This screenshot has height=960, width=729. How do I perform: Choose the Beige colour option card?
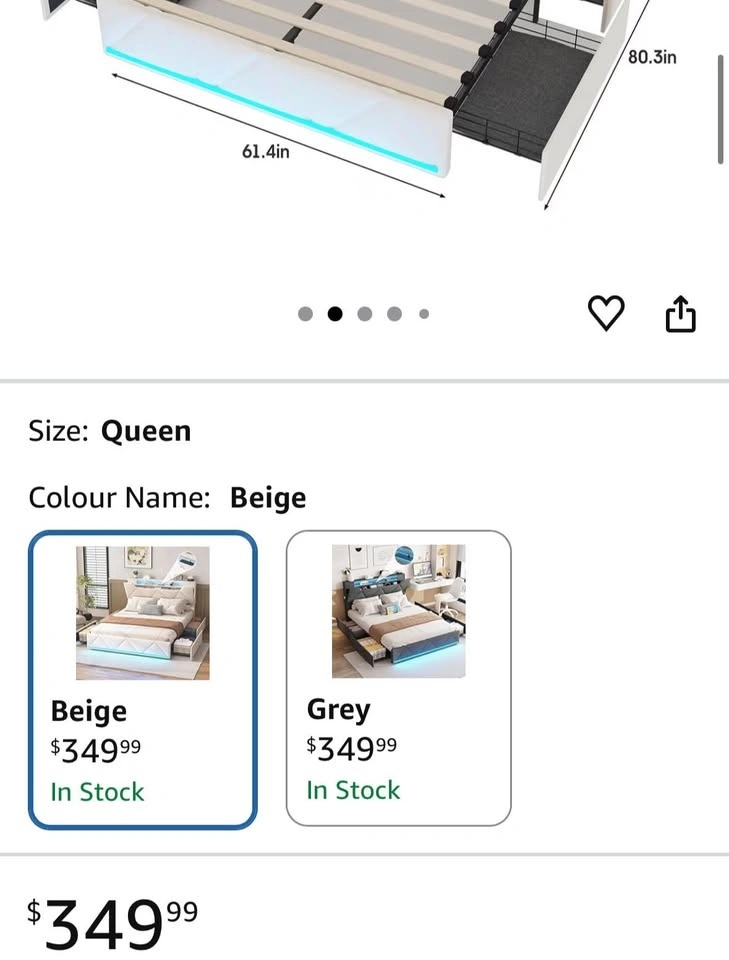(x=143, y=680)
